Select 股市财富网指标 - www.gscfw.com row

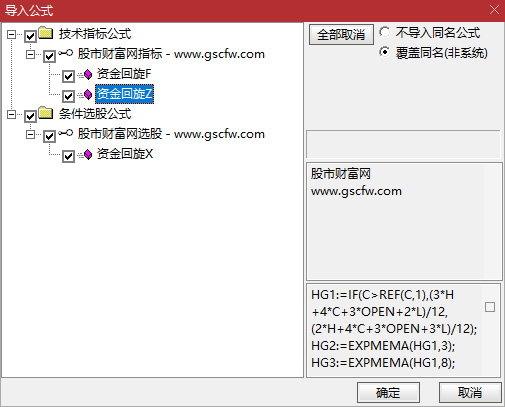coord(171,54)
